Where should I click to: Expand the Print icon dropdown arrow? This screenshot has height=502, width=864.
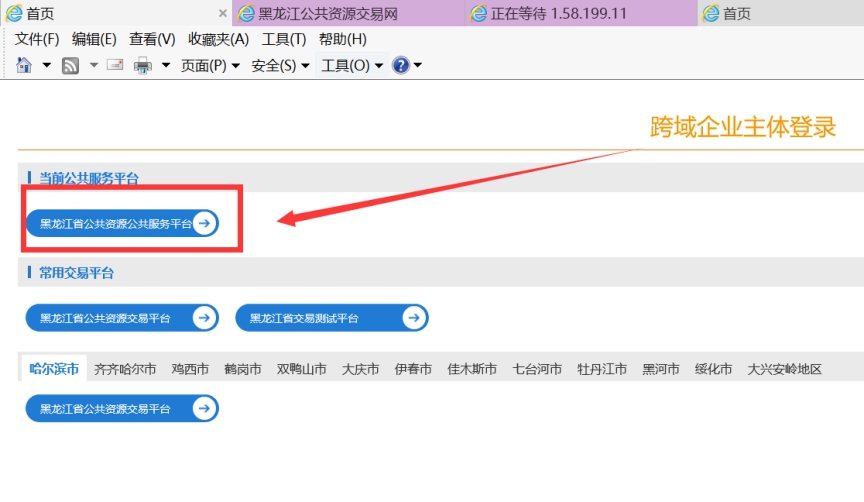click(165, 66)
